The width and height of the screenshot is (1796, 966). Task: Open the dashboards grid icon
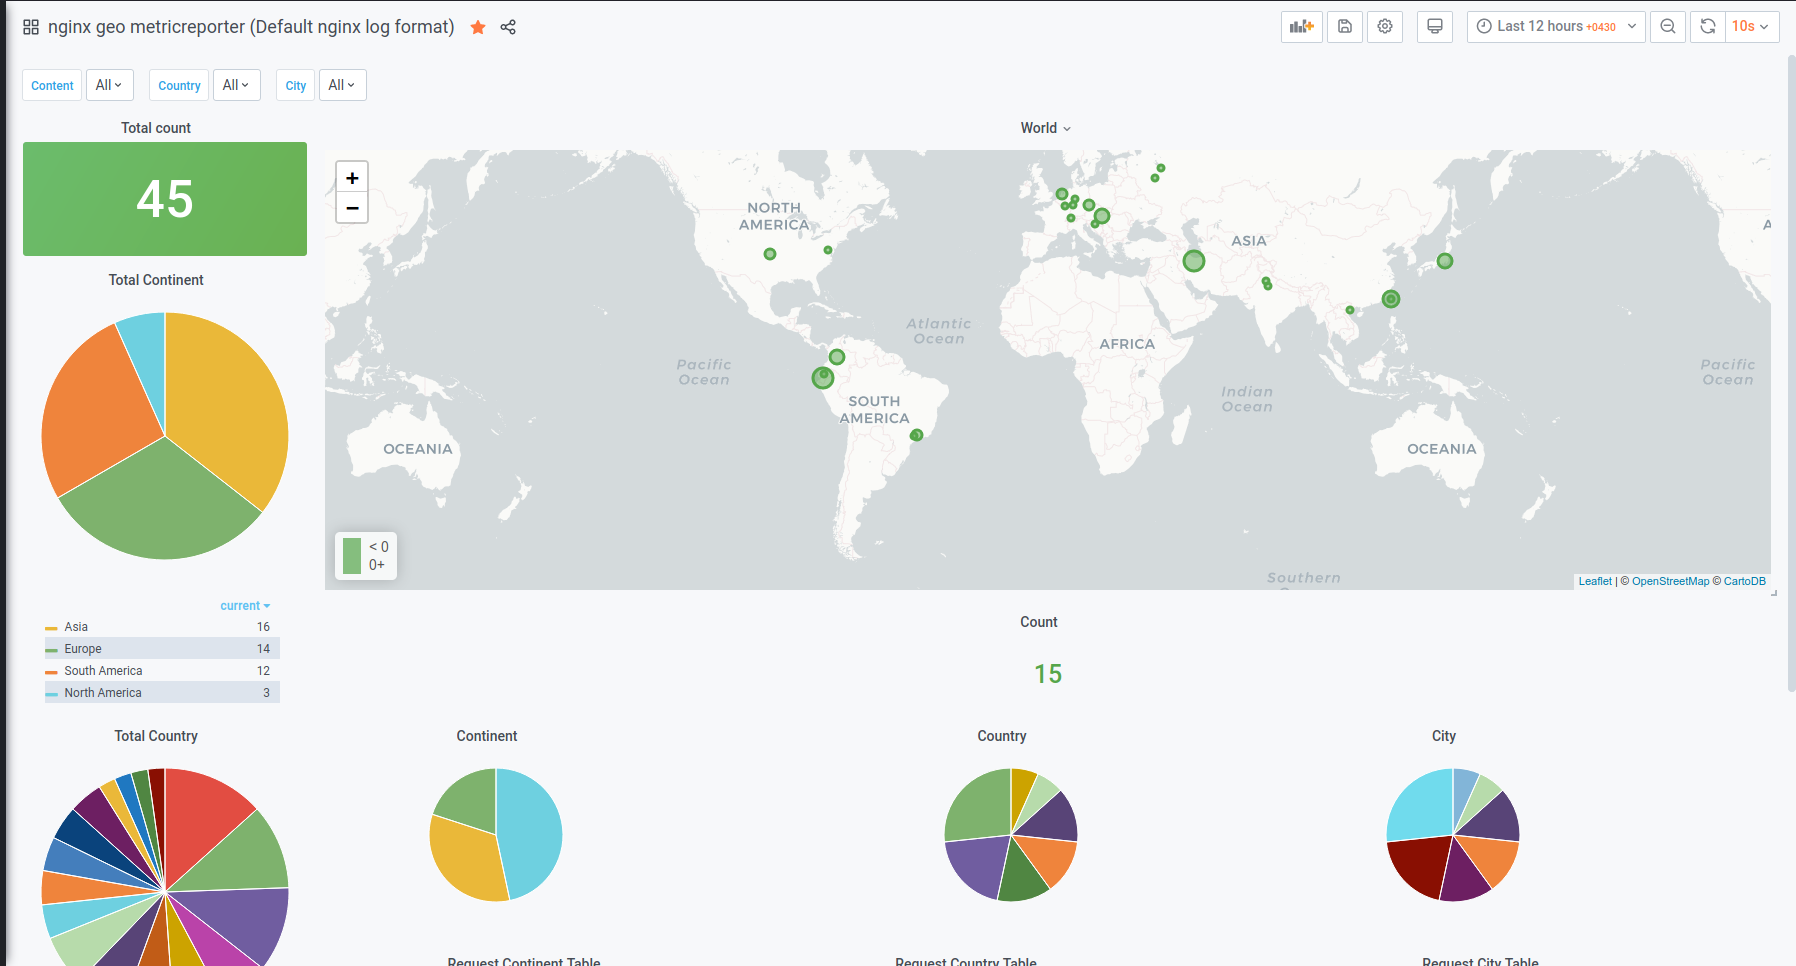coord(31,27)
